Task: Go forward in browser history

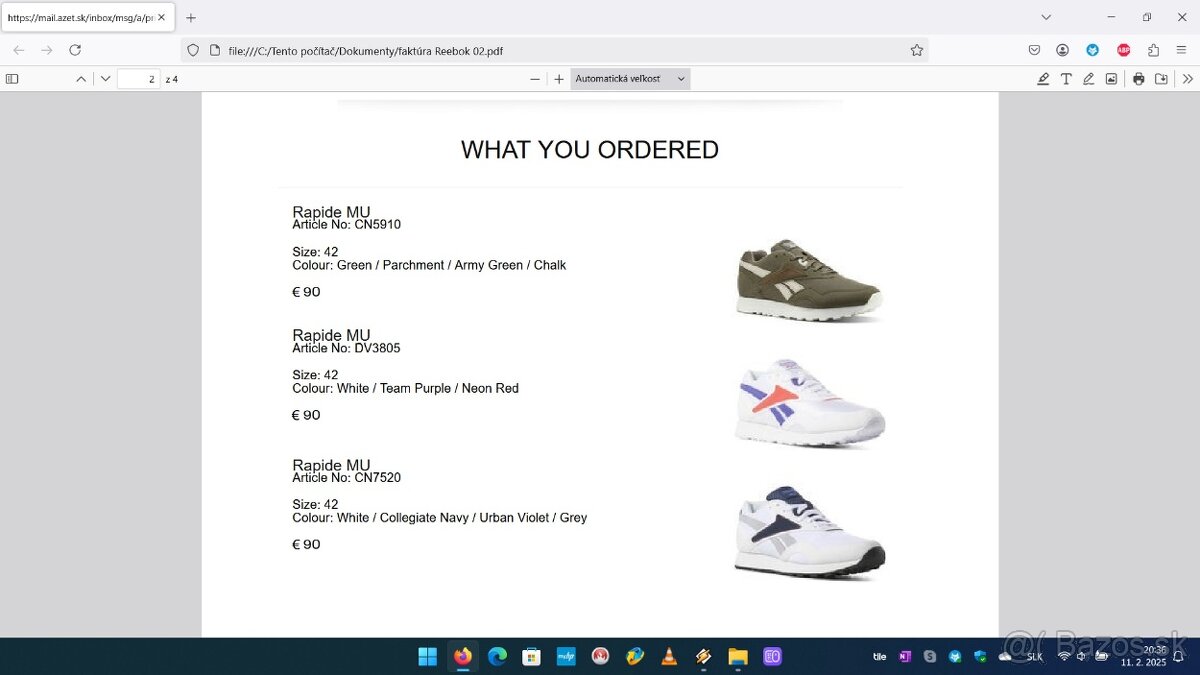Action: [x=46, y=50]
